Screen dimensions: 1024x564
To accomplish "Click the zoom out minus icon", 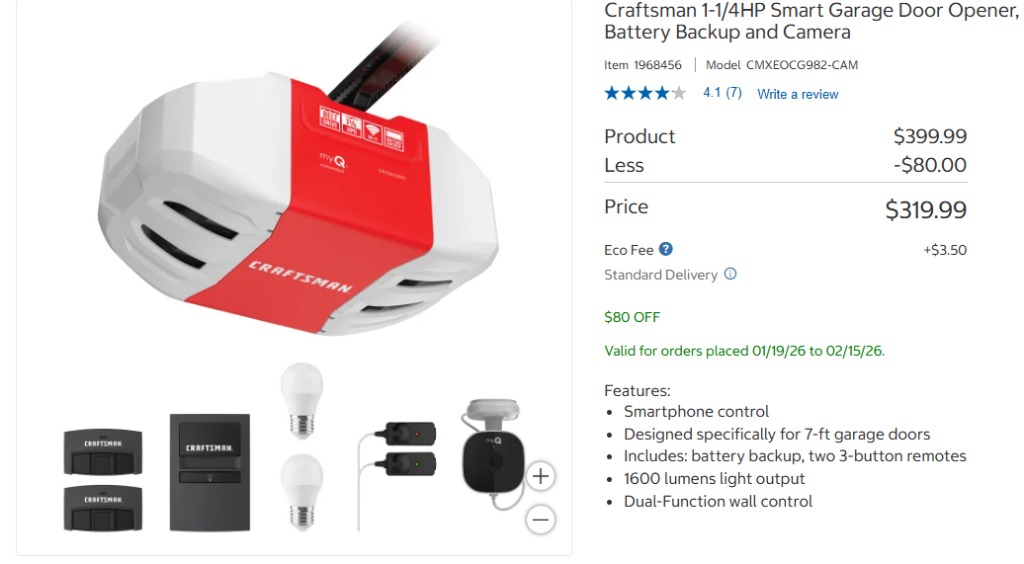I will 540,520.
